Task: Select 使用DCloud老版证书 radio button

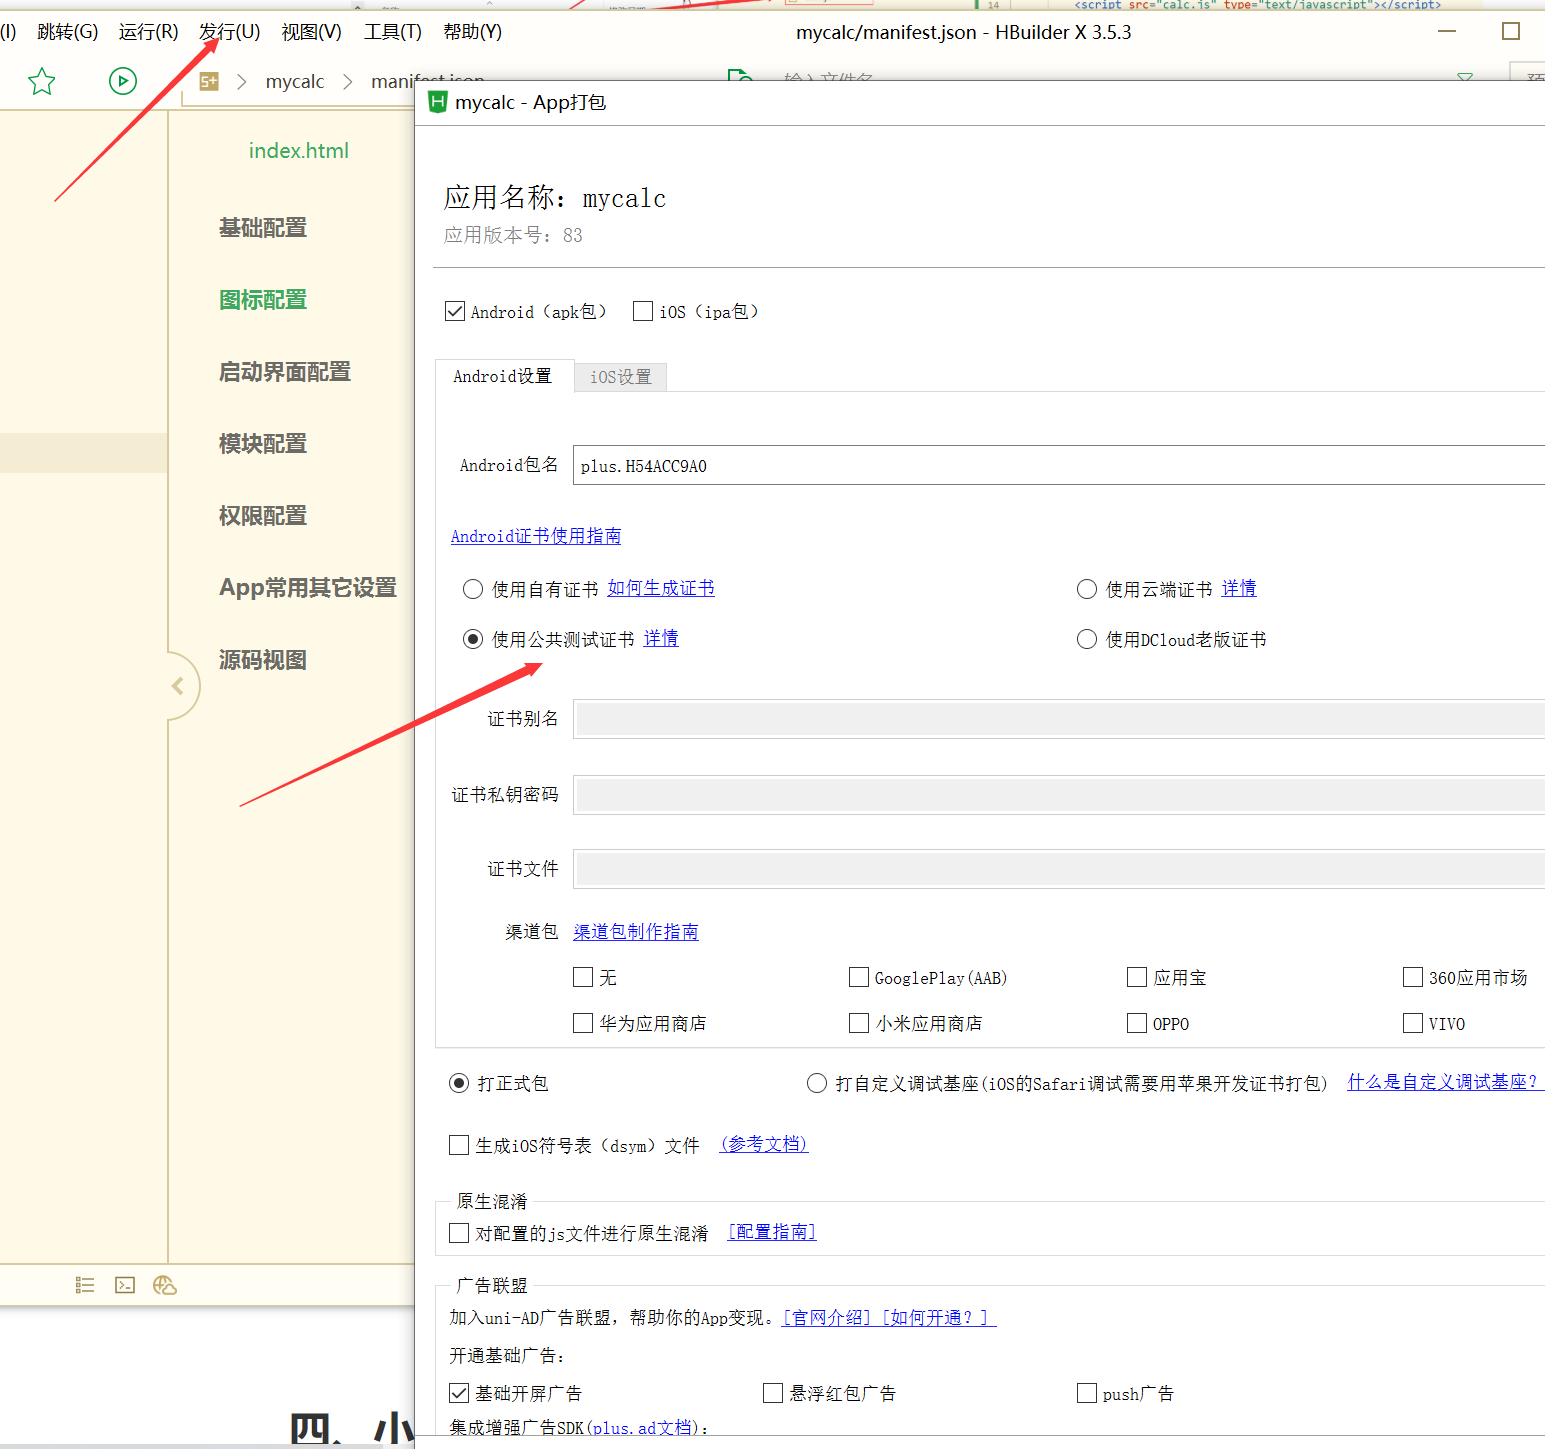Action: tap(1087, 639)
